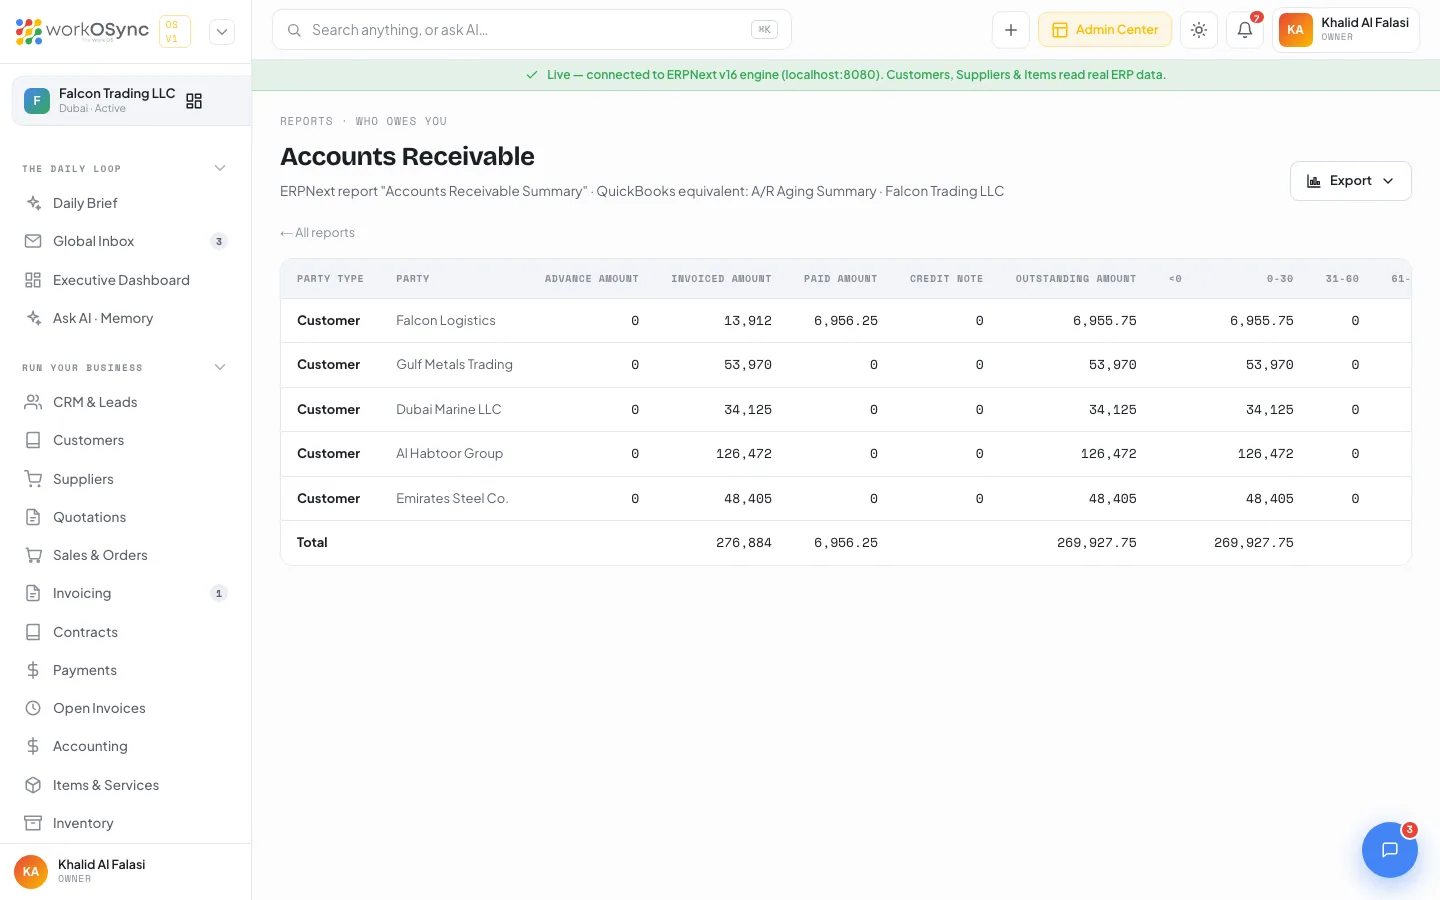Go to the Accounting section

pyautogui.click(x=125, y=746)
